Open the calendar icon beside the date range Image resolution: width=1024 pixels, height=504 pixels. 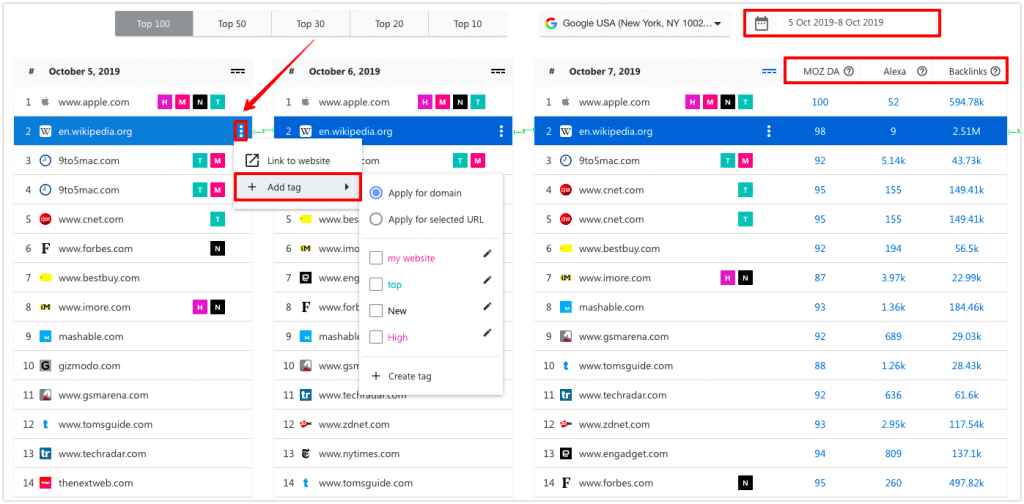point(761,24)
